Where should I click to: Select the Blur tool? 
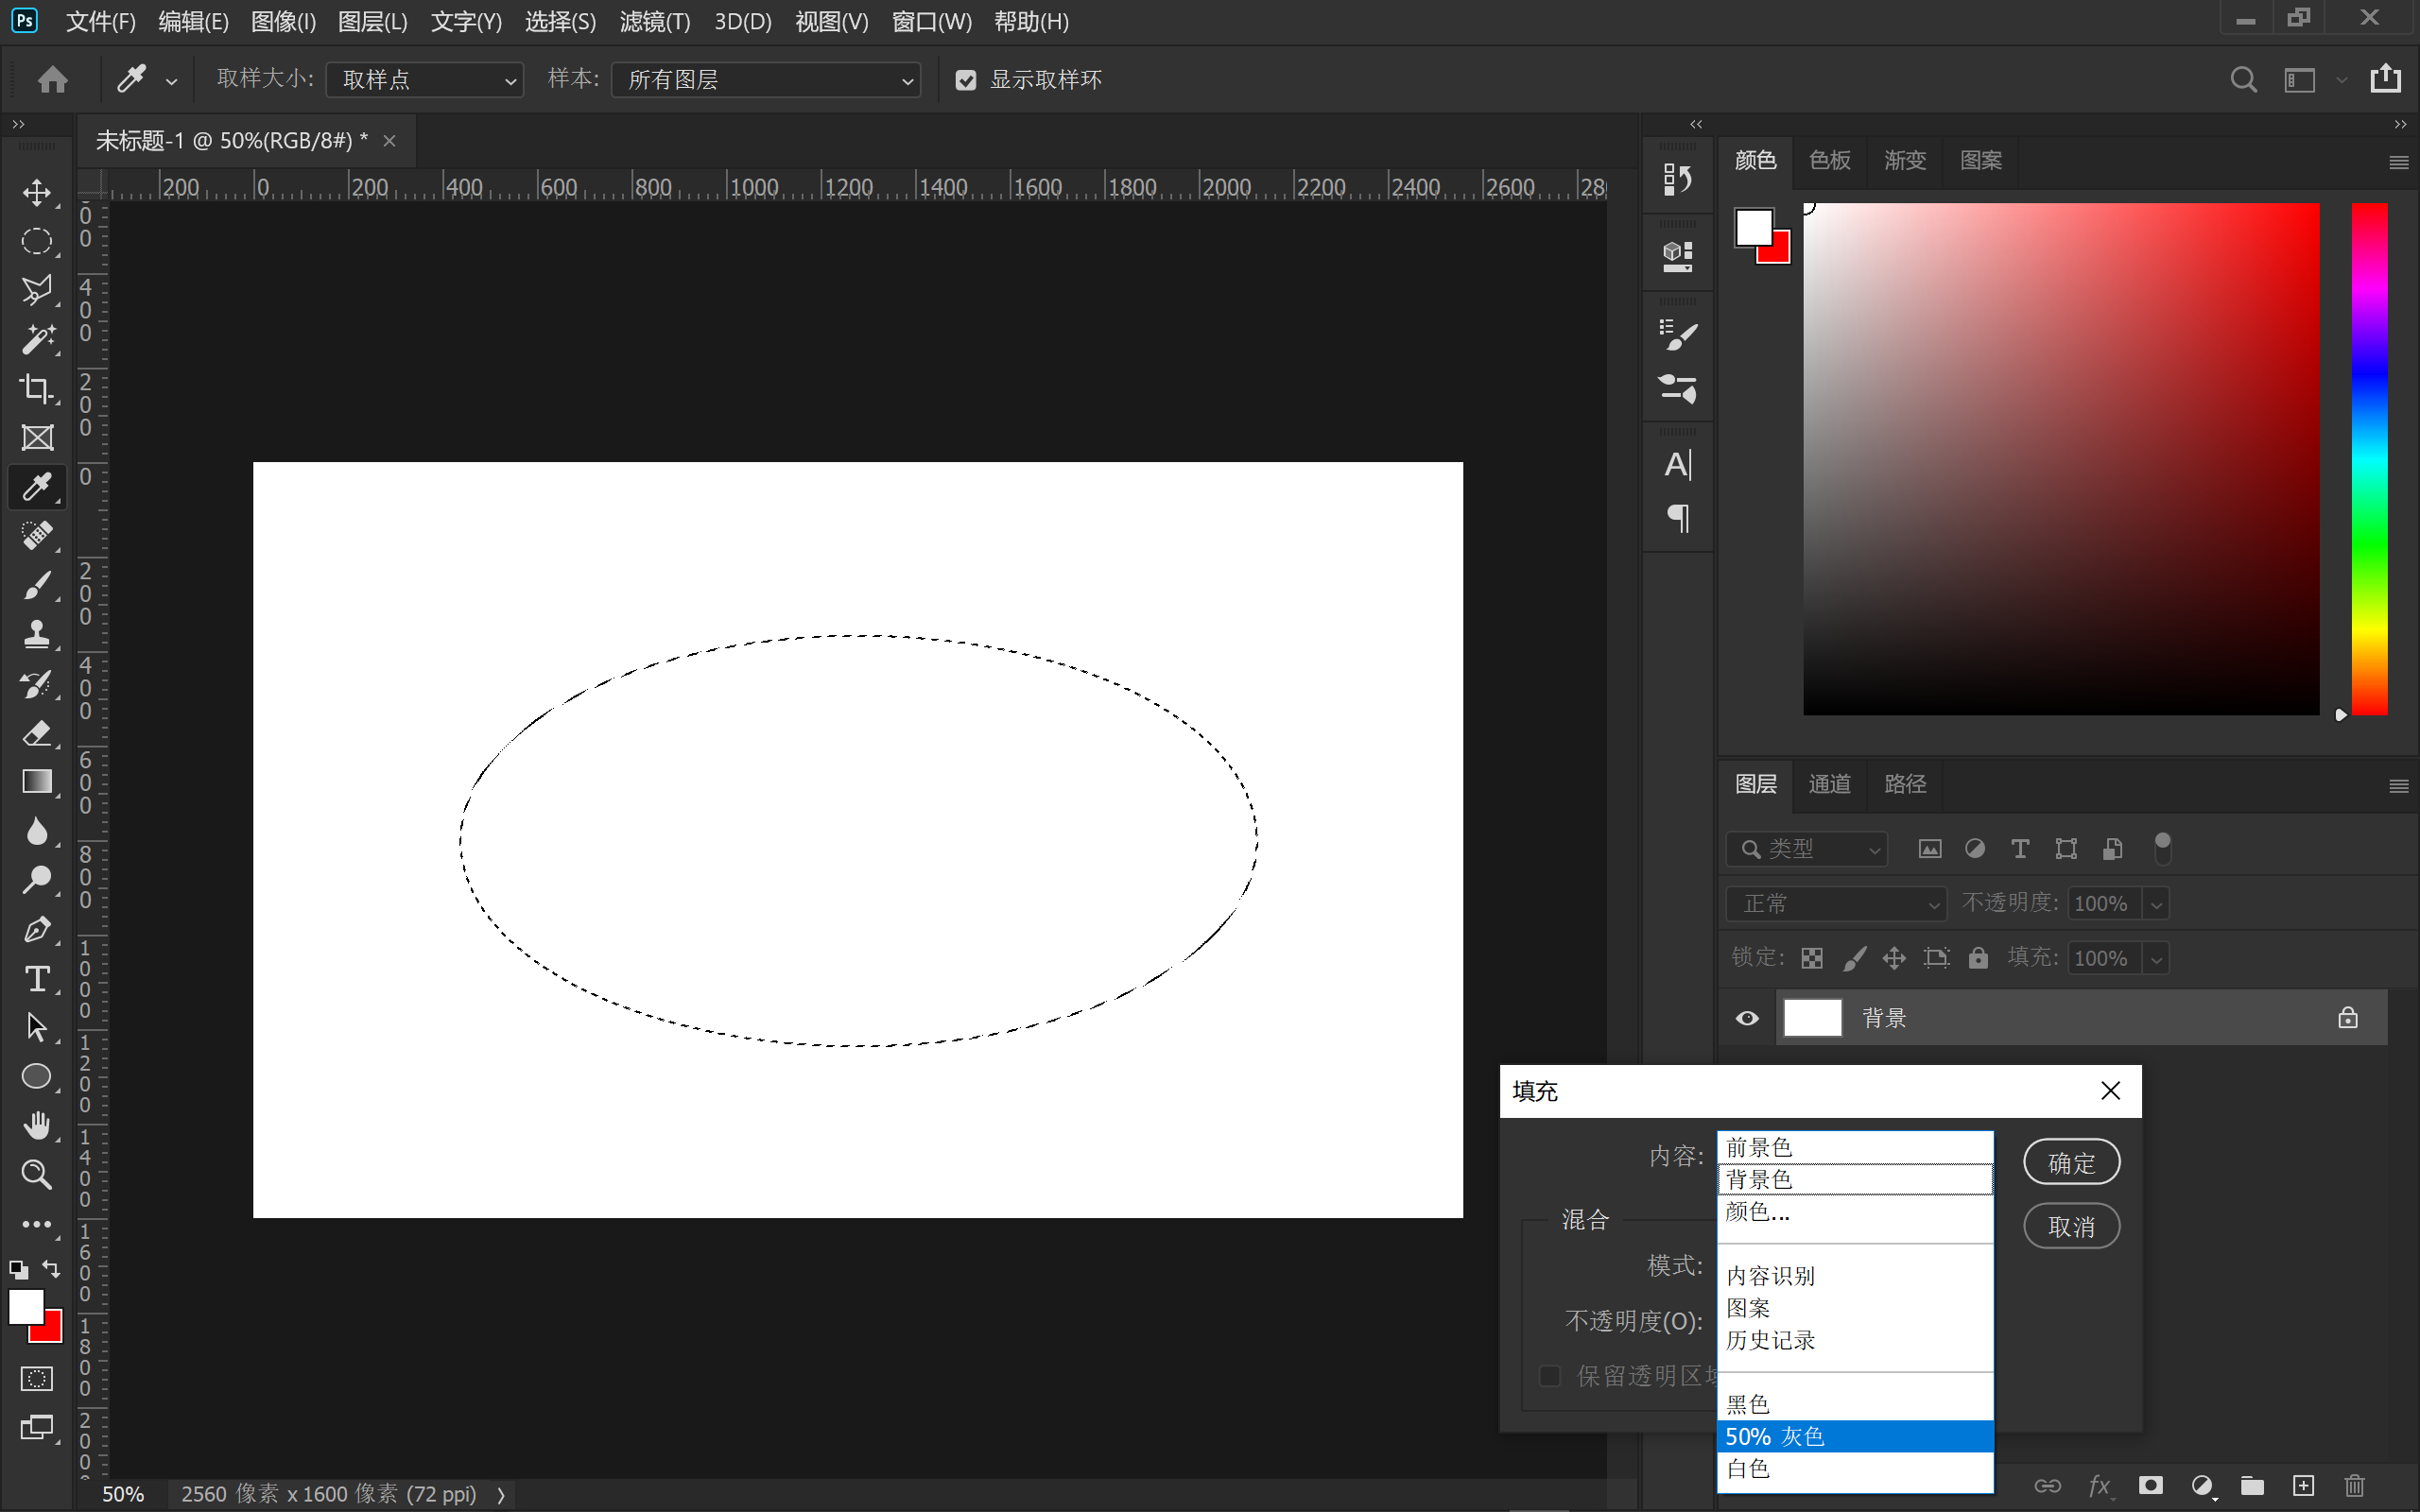(37, 831)
